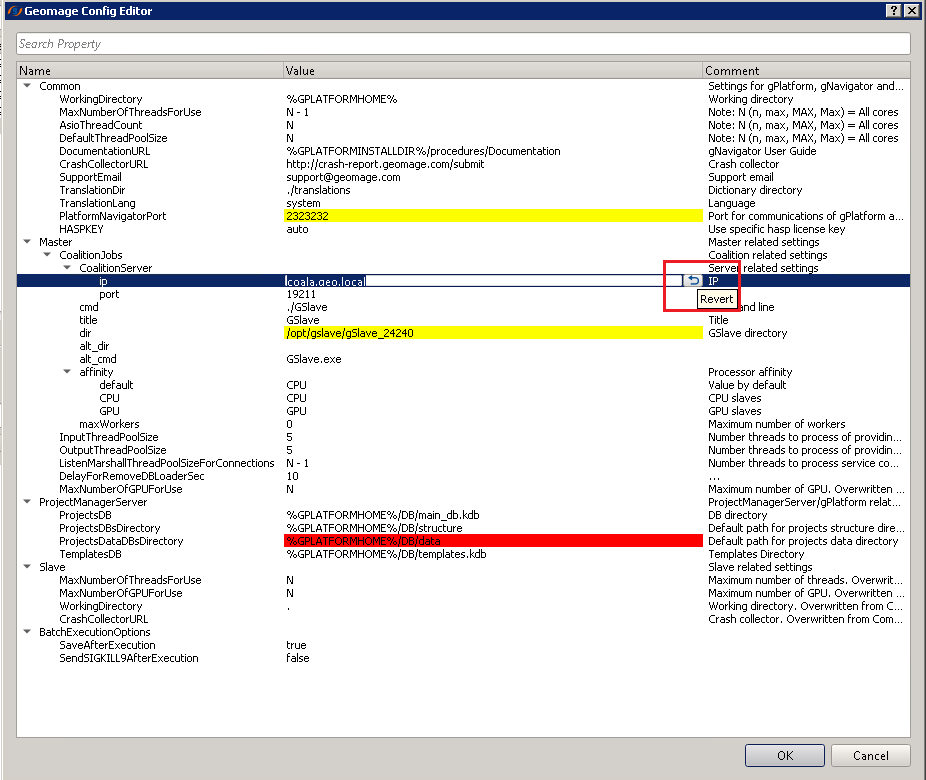This screenshot has width=926, height=780.
Task: Select the HASPKEY row
Action: tap(81, 229)
